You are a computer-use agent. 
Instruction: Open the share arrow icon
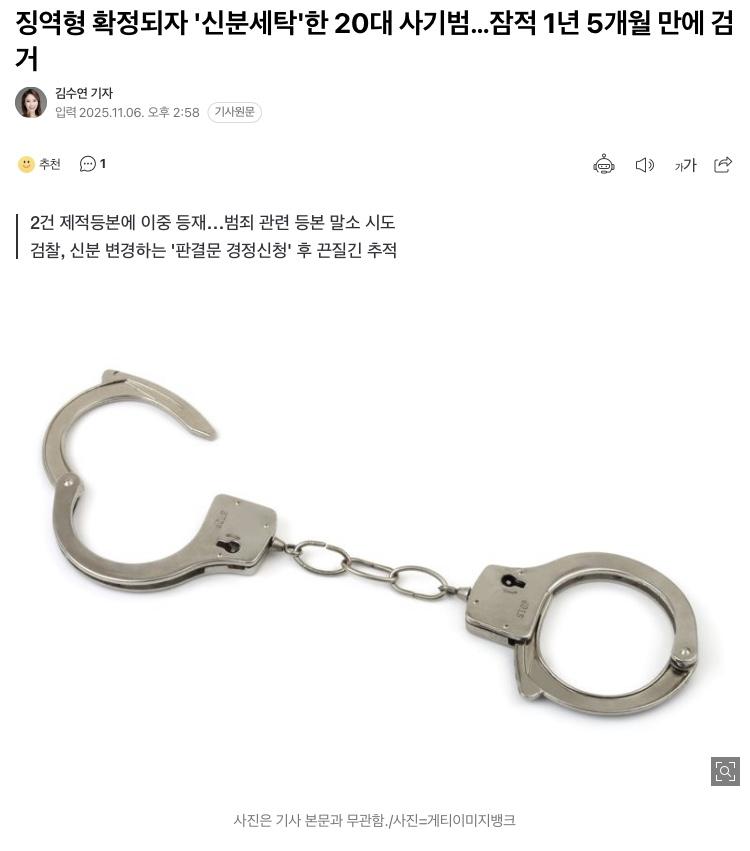(722, 164)
